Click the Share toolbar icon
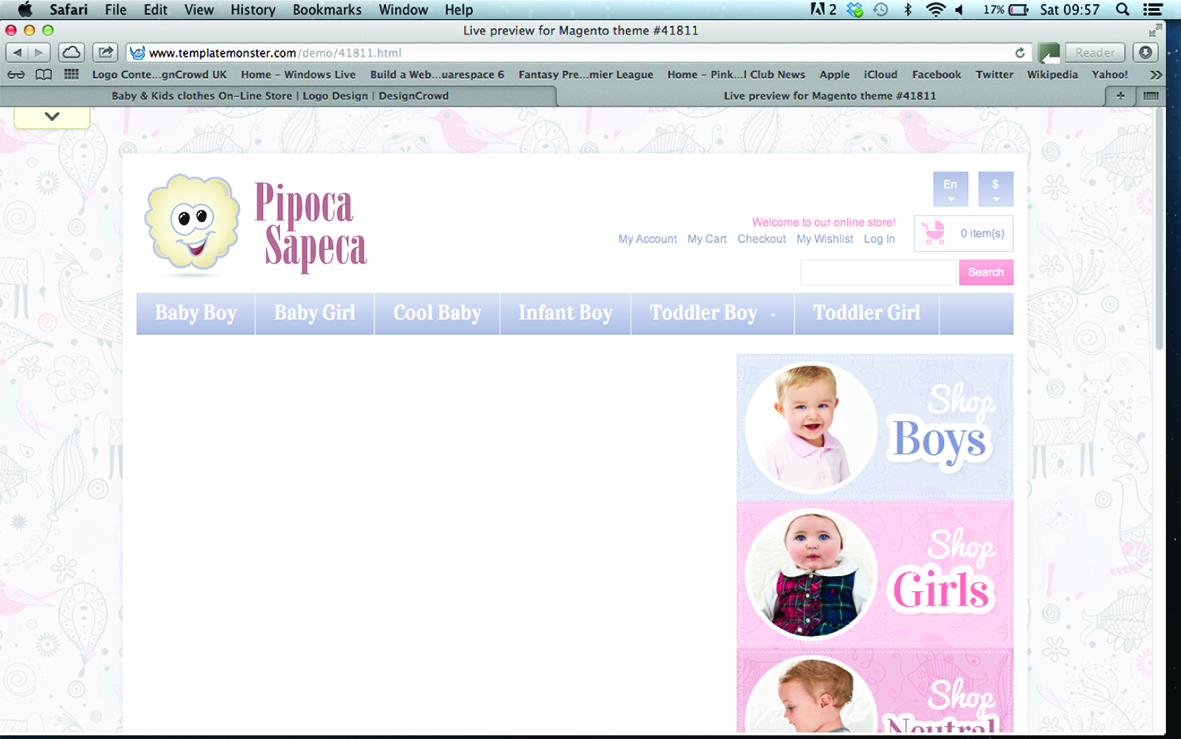The width and height of the screenshot is (1181, 739). pyautogui.click(x=105, y=53)
